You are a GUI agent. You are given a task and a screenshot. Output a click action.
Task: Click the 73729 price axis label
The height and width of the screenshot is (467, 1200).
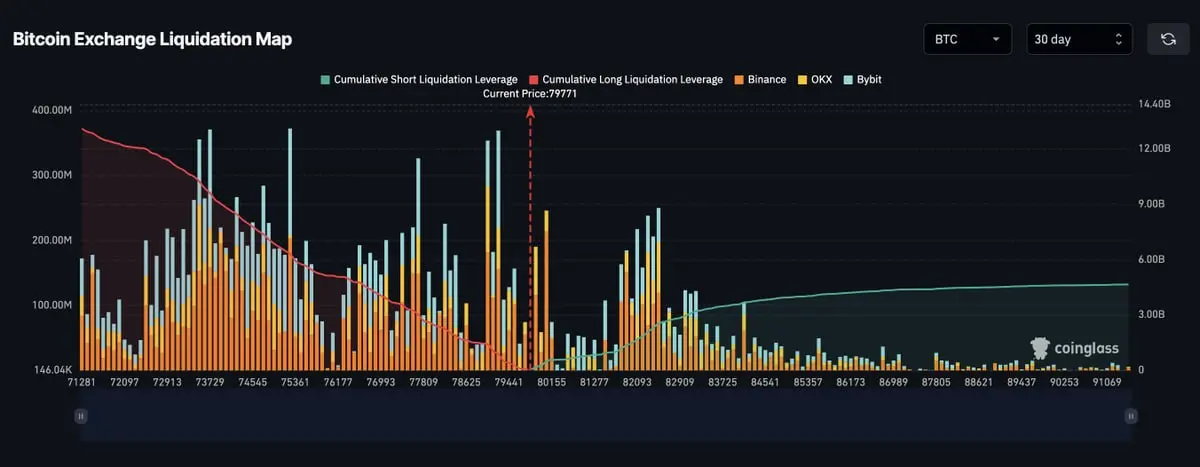[210, 383]
